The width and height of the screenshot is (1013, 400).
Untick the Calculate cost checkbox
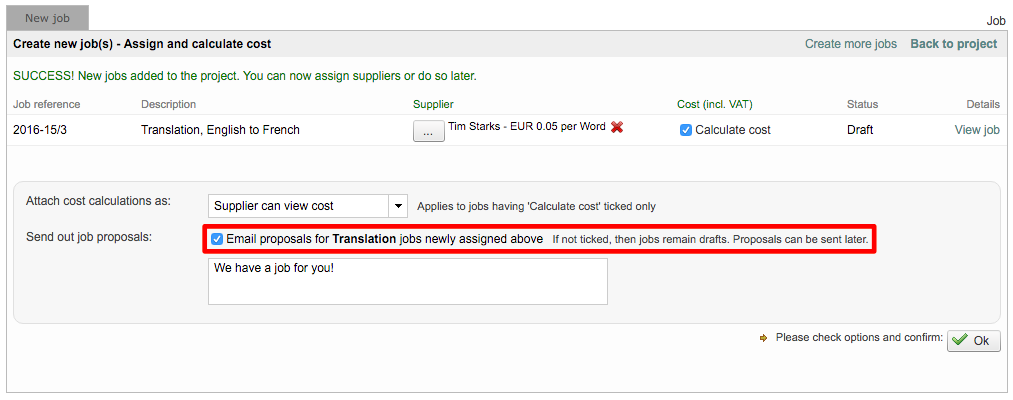coord(686,130)
